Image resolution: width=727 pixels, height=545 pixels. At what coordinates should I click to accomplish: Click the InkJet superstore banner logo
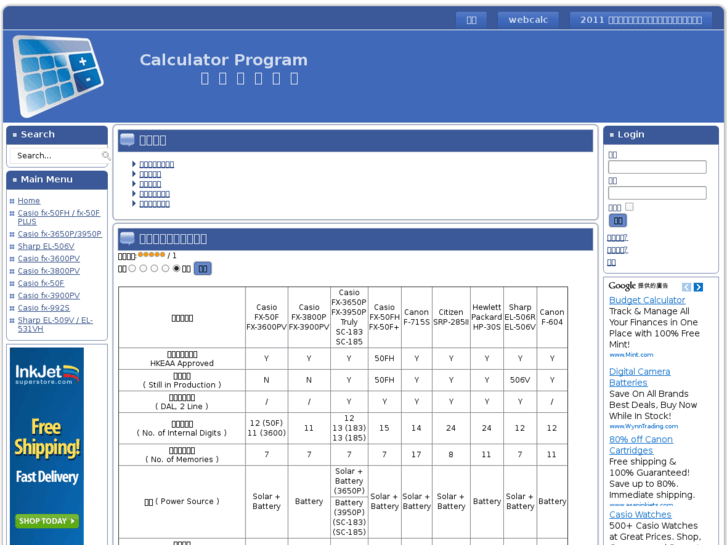tap(47, 375)
